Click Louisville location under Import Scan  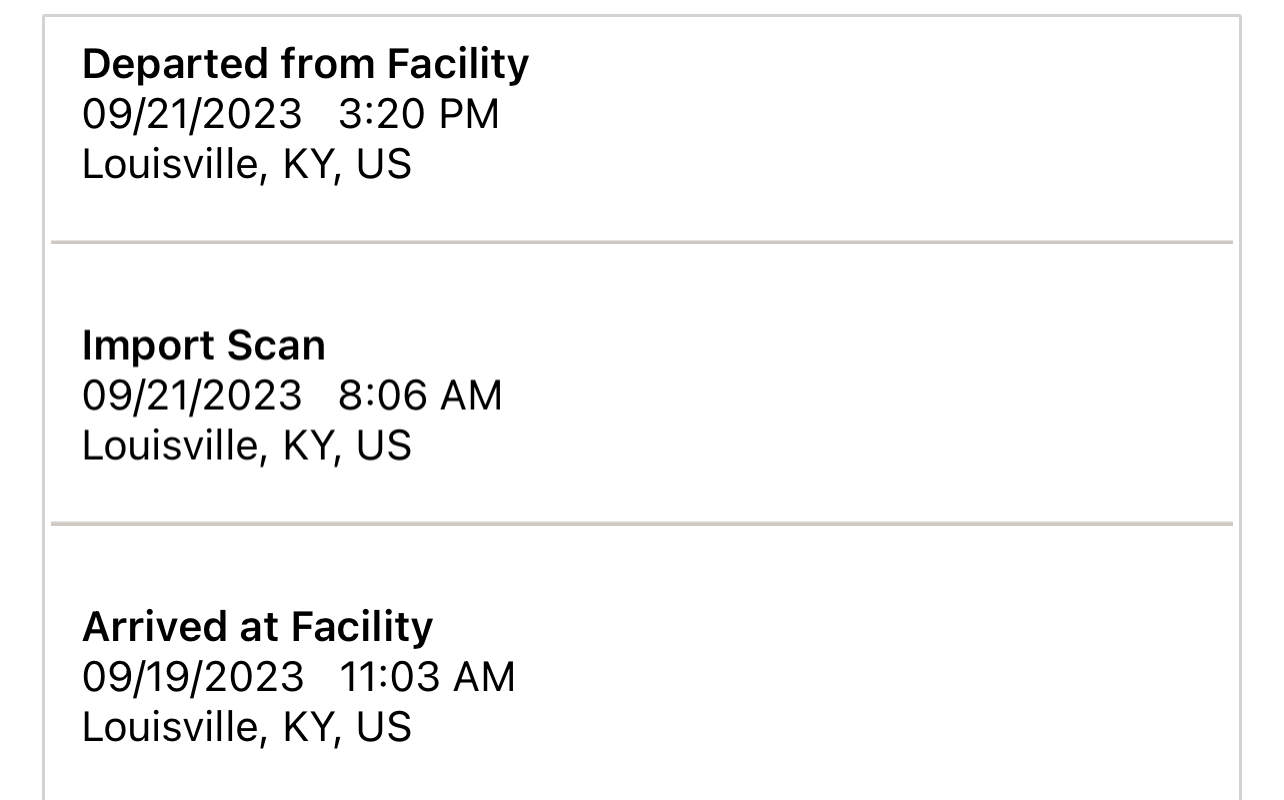(246, 446)
